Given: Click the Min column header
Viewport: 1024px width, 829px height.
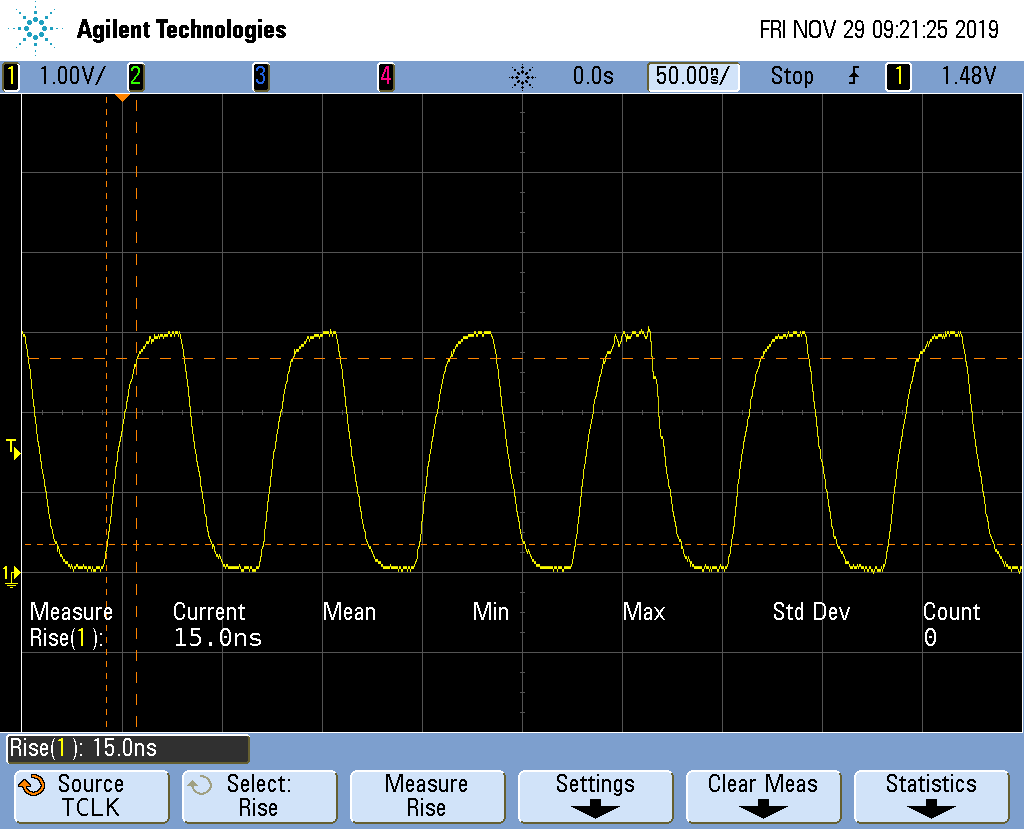Looking at the screenshot, I should click(x=490, y=612).
